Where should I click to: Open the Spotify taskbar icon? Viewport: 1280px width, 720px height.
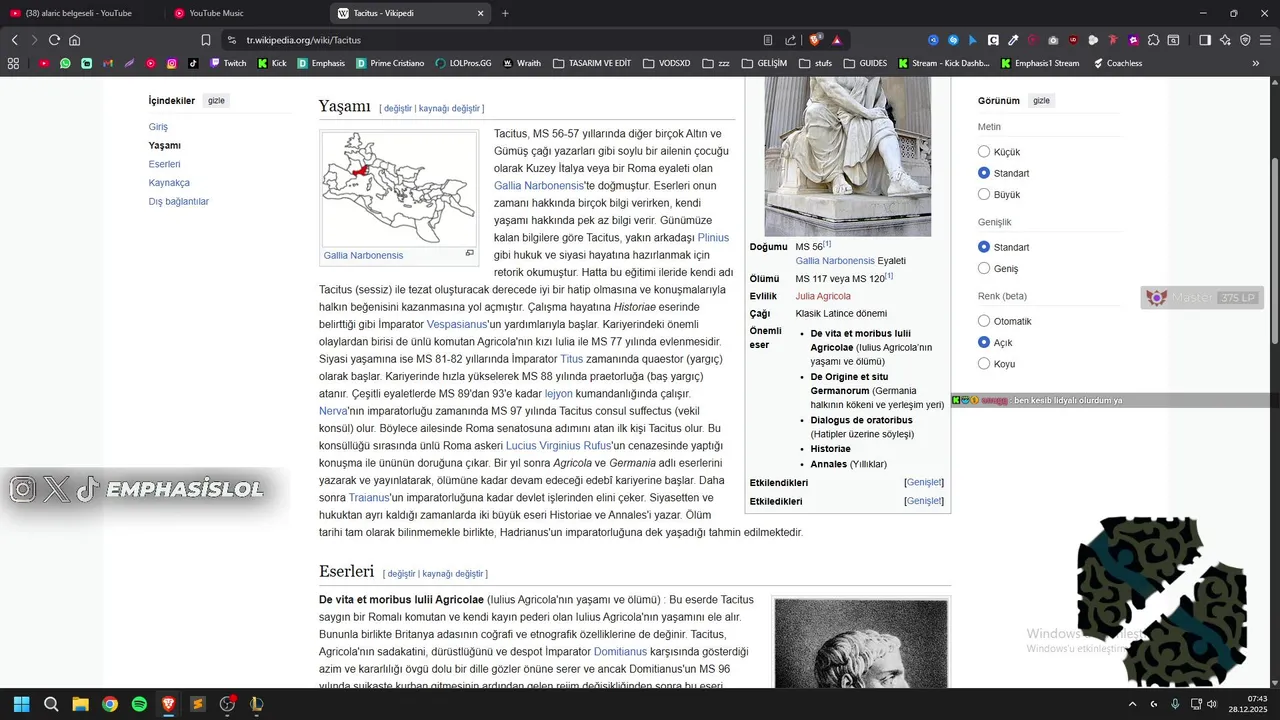point(139,704)
